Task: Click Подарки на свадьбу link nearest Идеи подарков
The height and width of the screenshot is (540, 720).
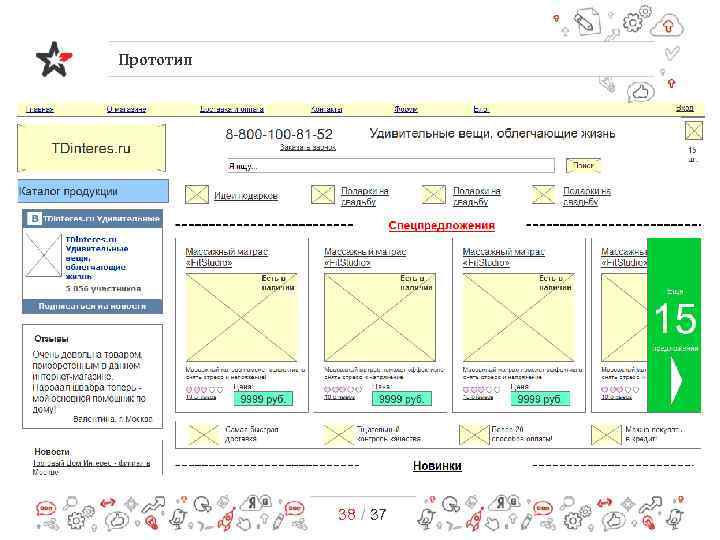Action: 365,196
